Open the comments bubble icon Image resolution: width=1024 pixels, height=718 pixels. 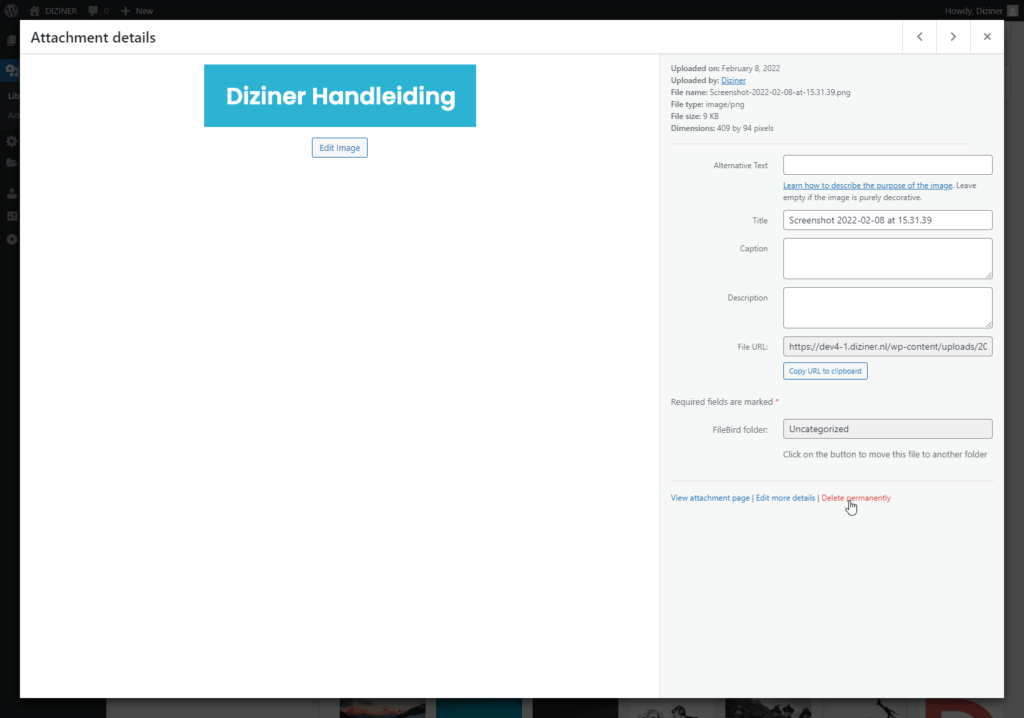[x=93, y=10]
